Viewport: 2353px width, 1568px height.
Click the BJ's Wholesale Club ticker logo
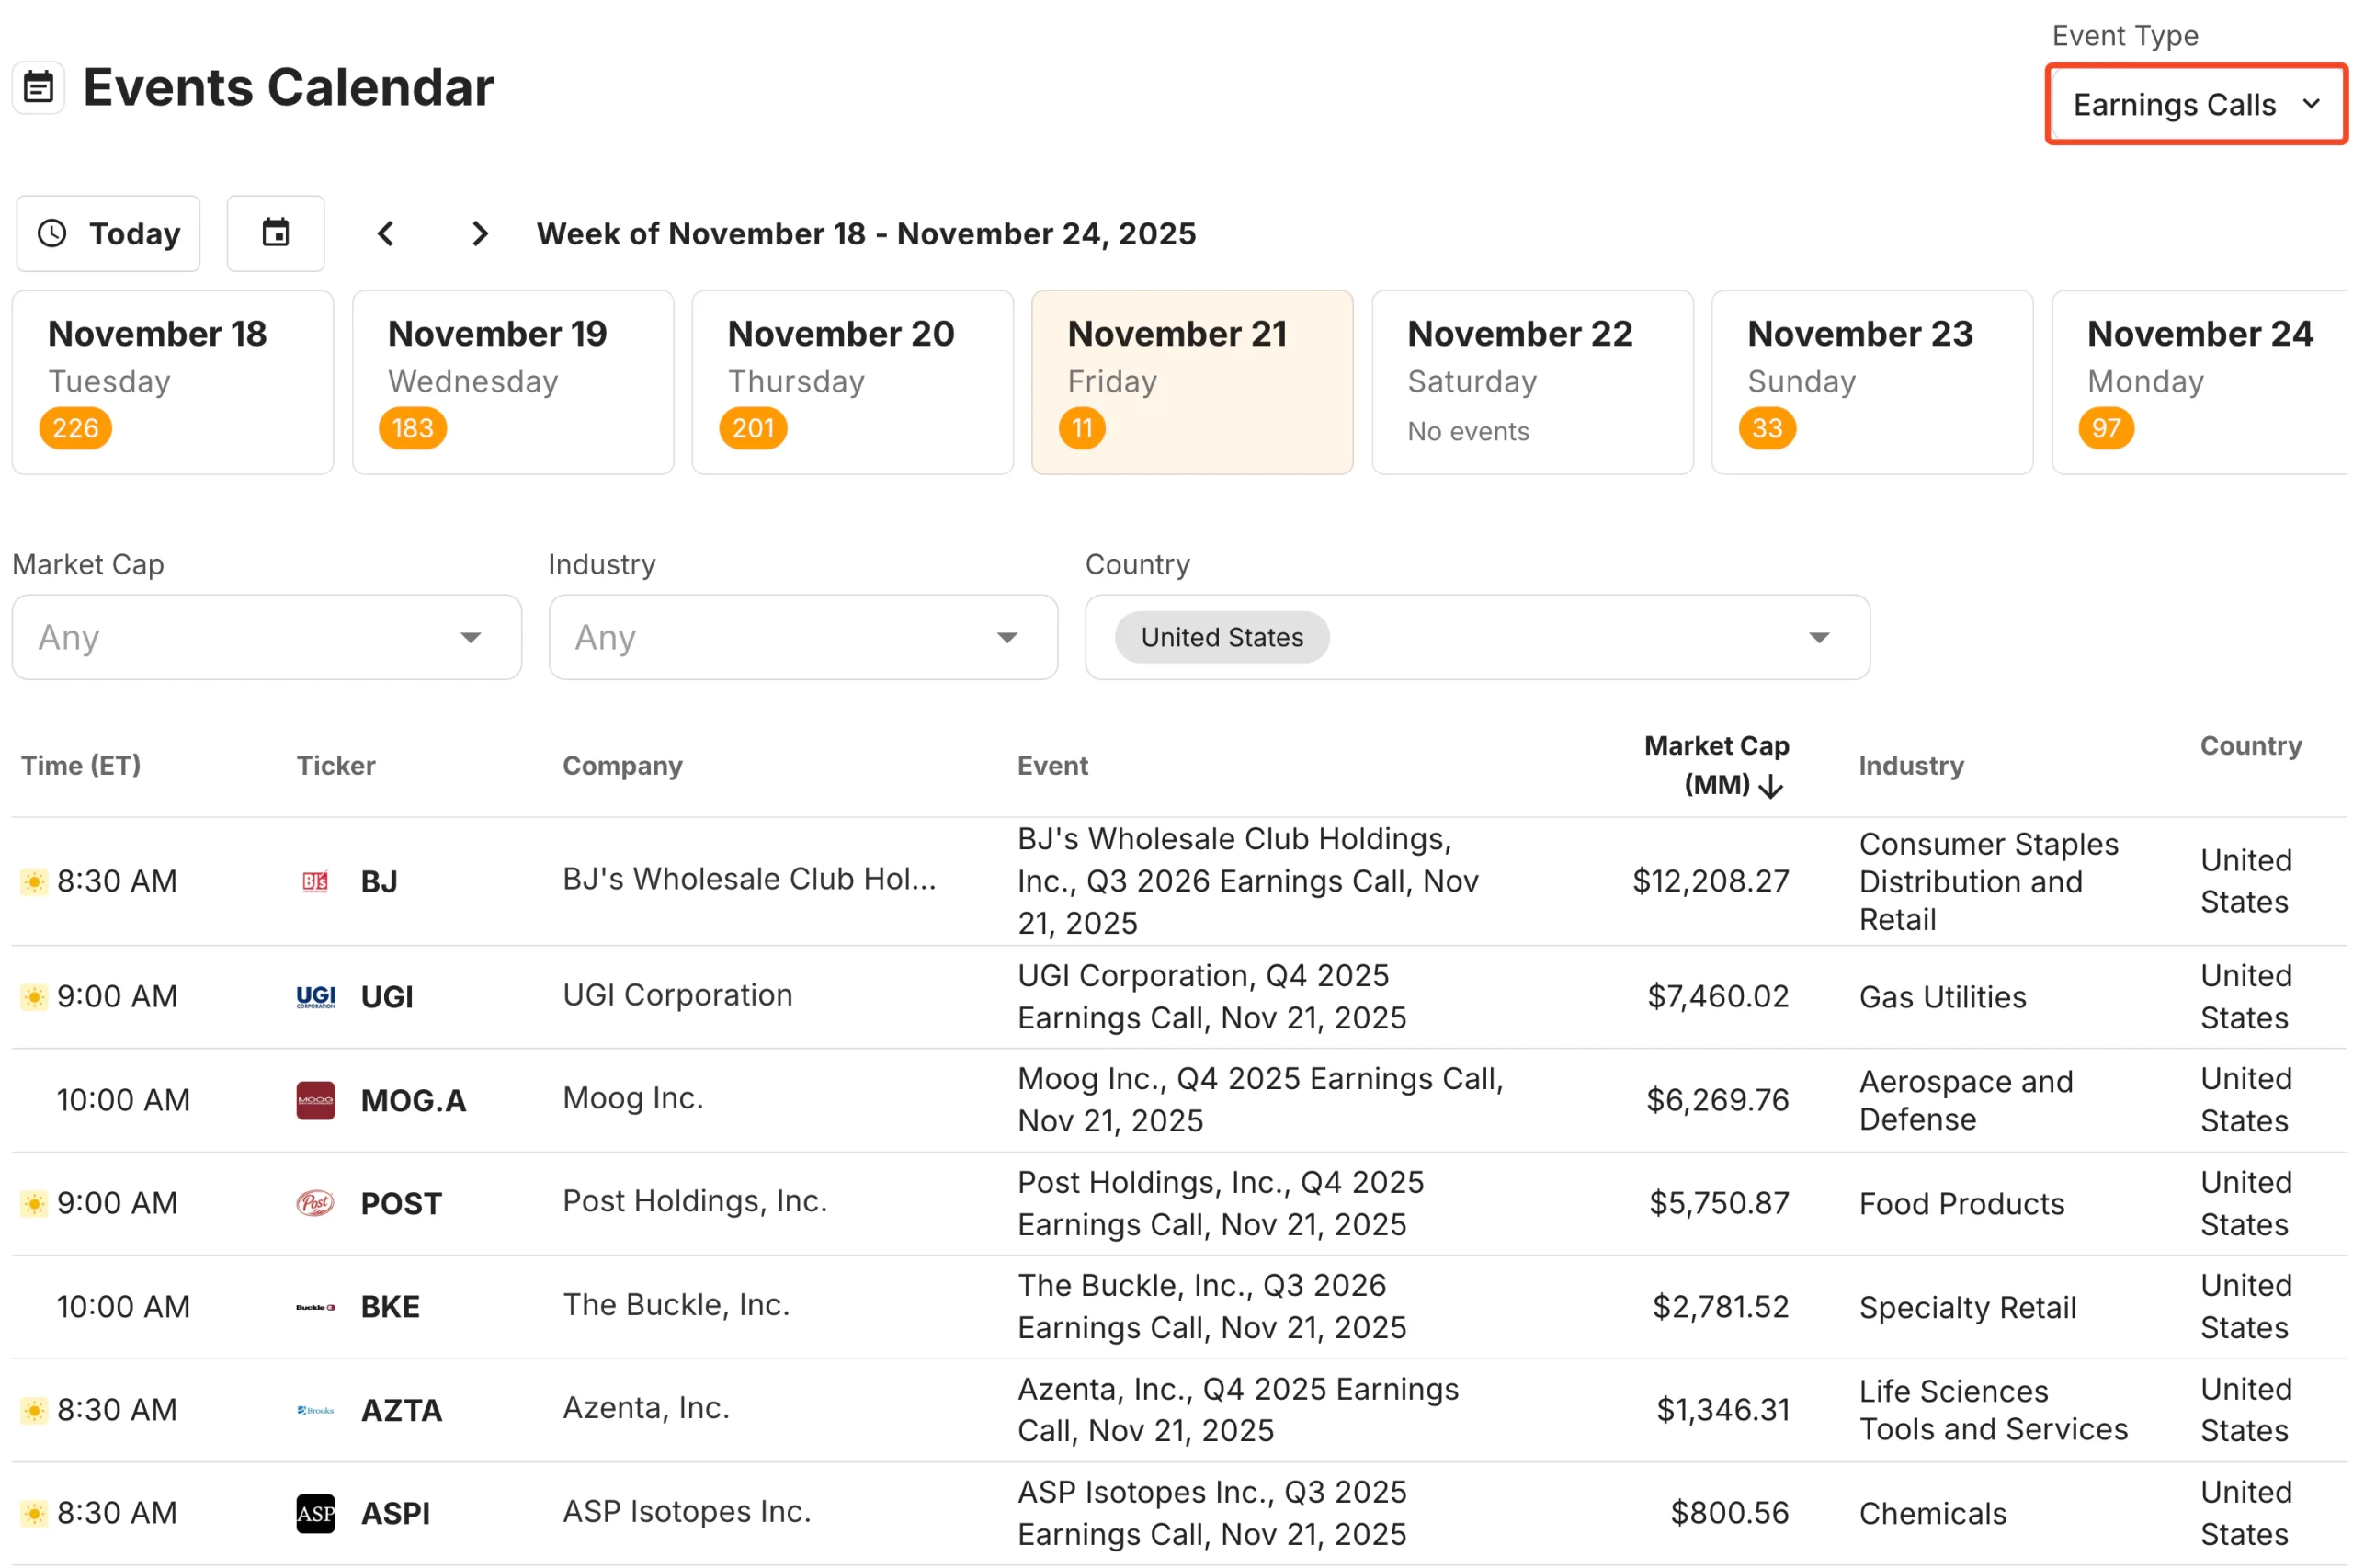tap(315, 881)
